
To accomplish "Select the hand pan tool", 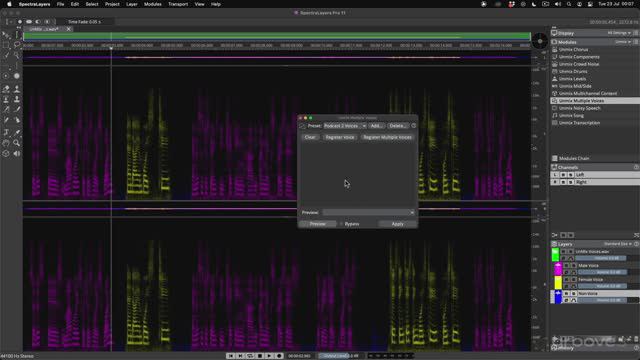I will 6,143.
